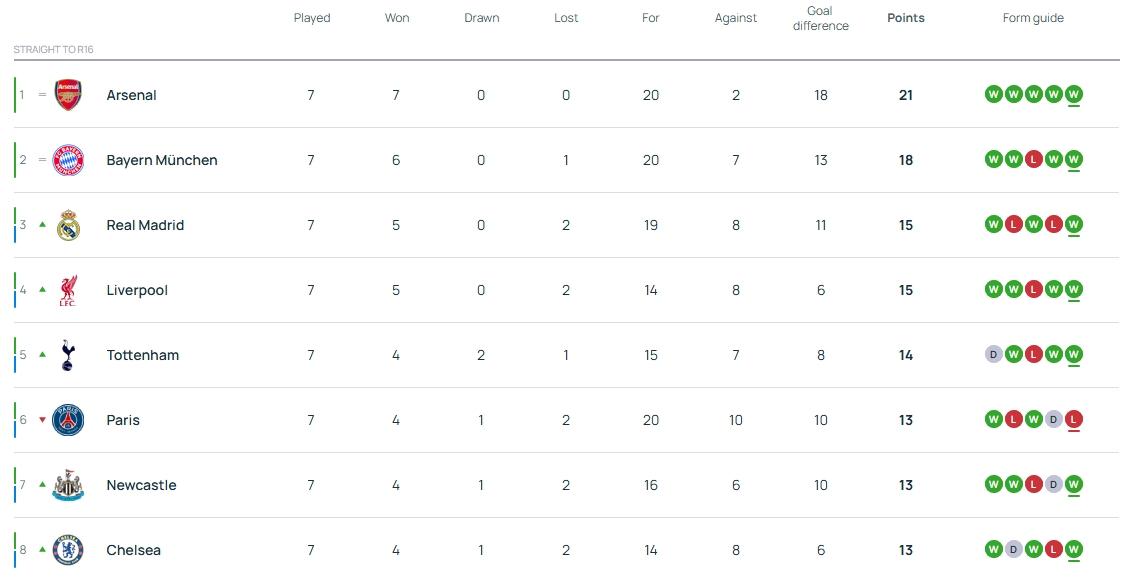Screen dimensions: 1127x577
Task: Click the Tottenham club crest
Action: point(68,355)
